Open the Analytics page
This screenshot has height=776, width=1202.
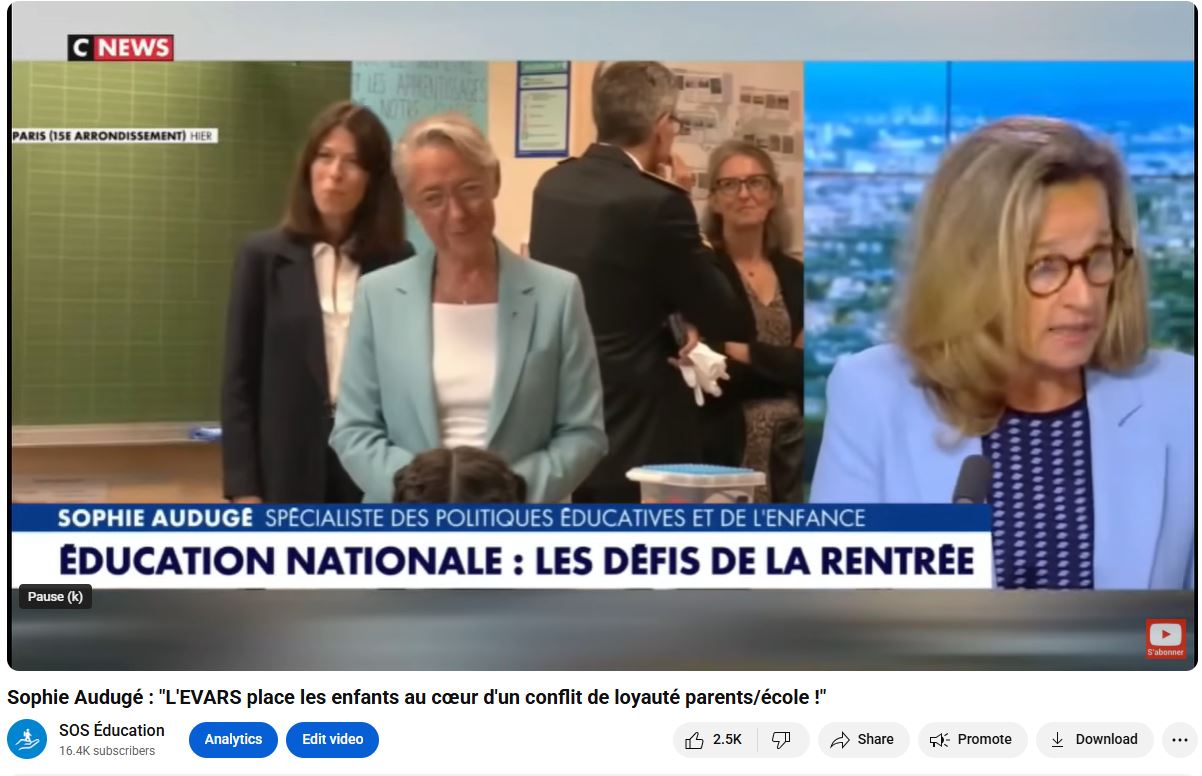point(233,740)
